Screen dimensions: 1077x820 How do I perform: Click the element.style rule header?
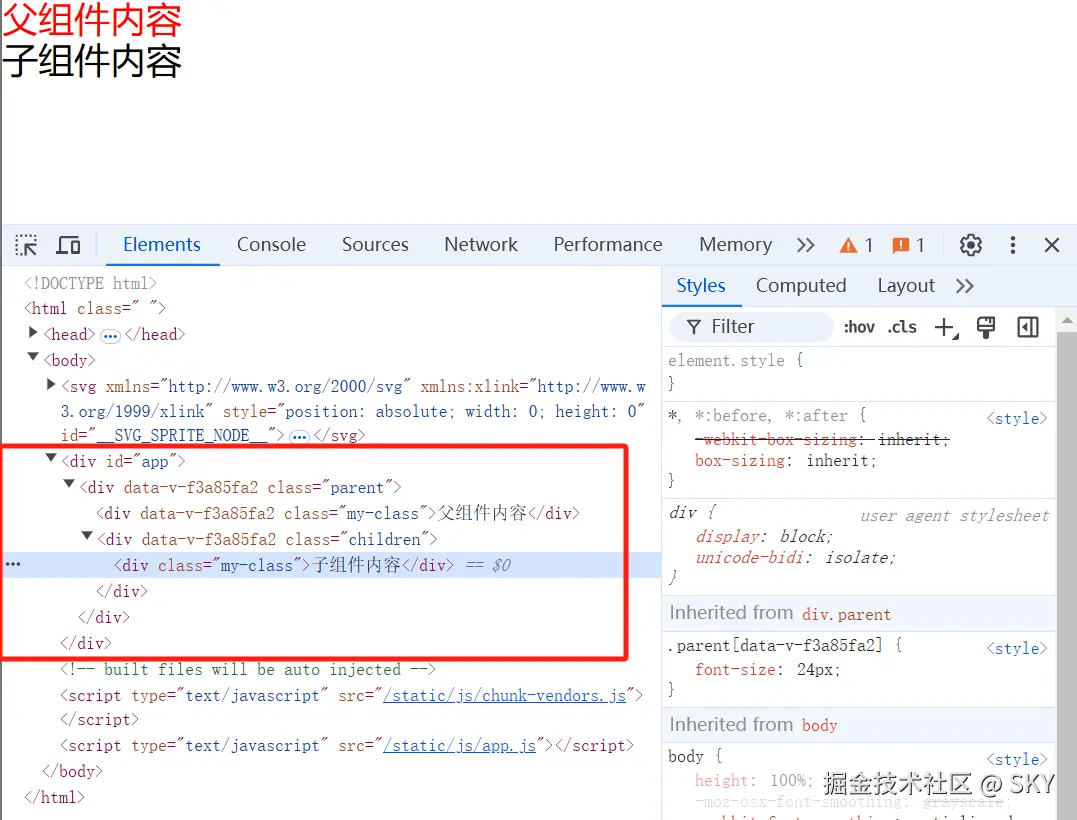point(736,361)
